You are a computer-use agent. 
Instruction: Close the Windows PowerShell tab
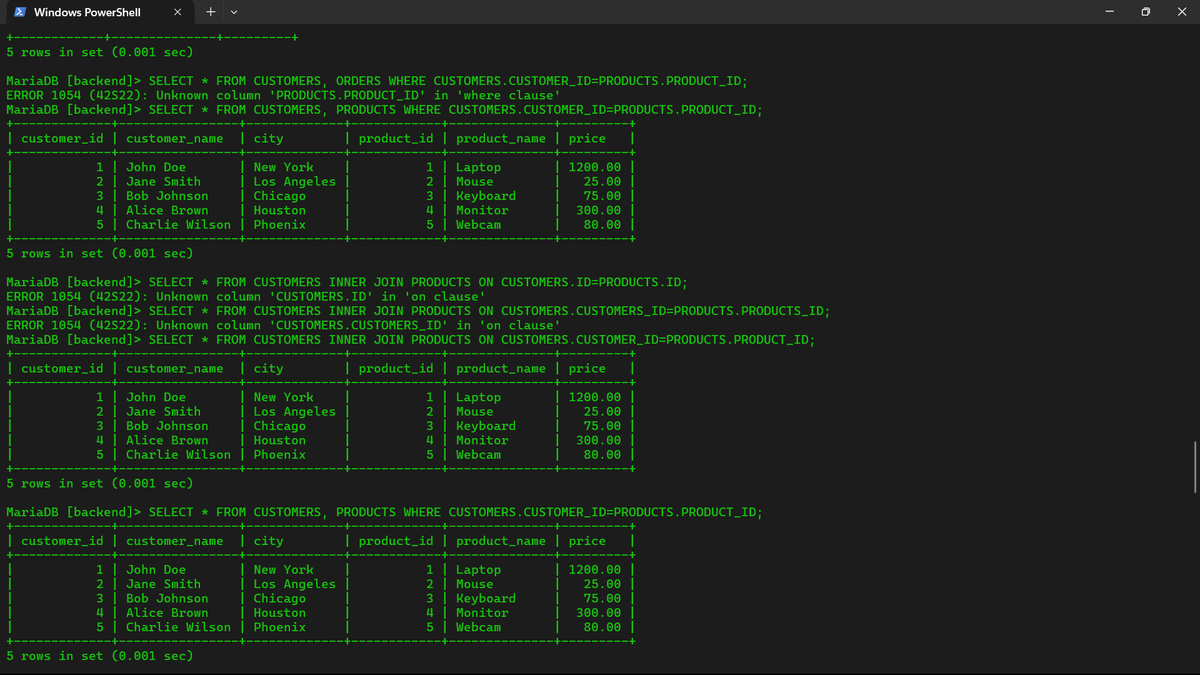tap(178, 12)
